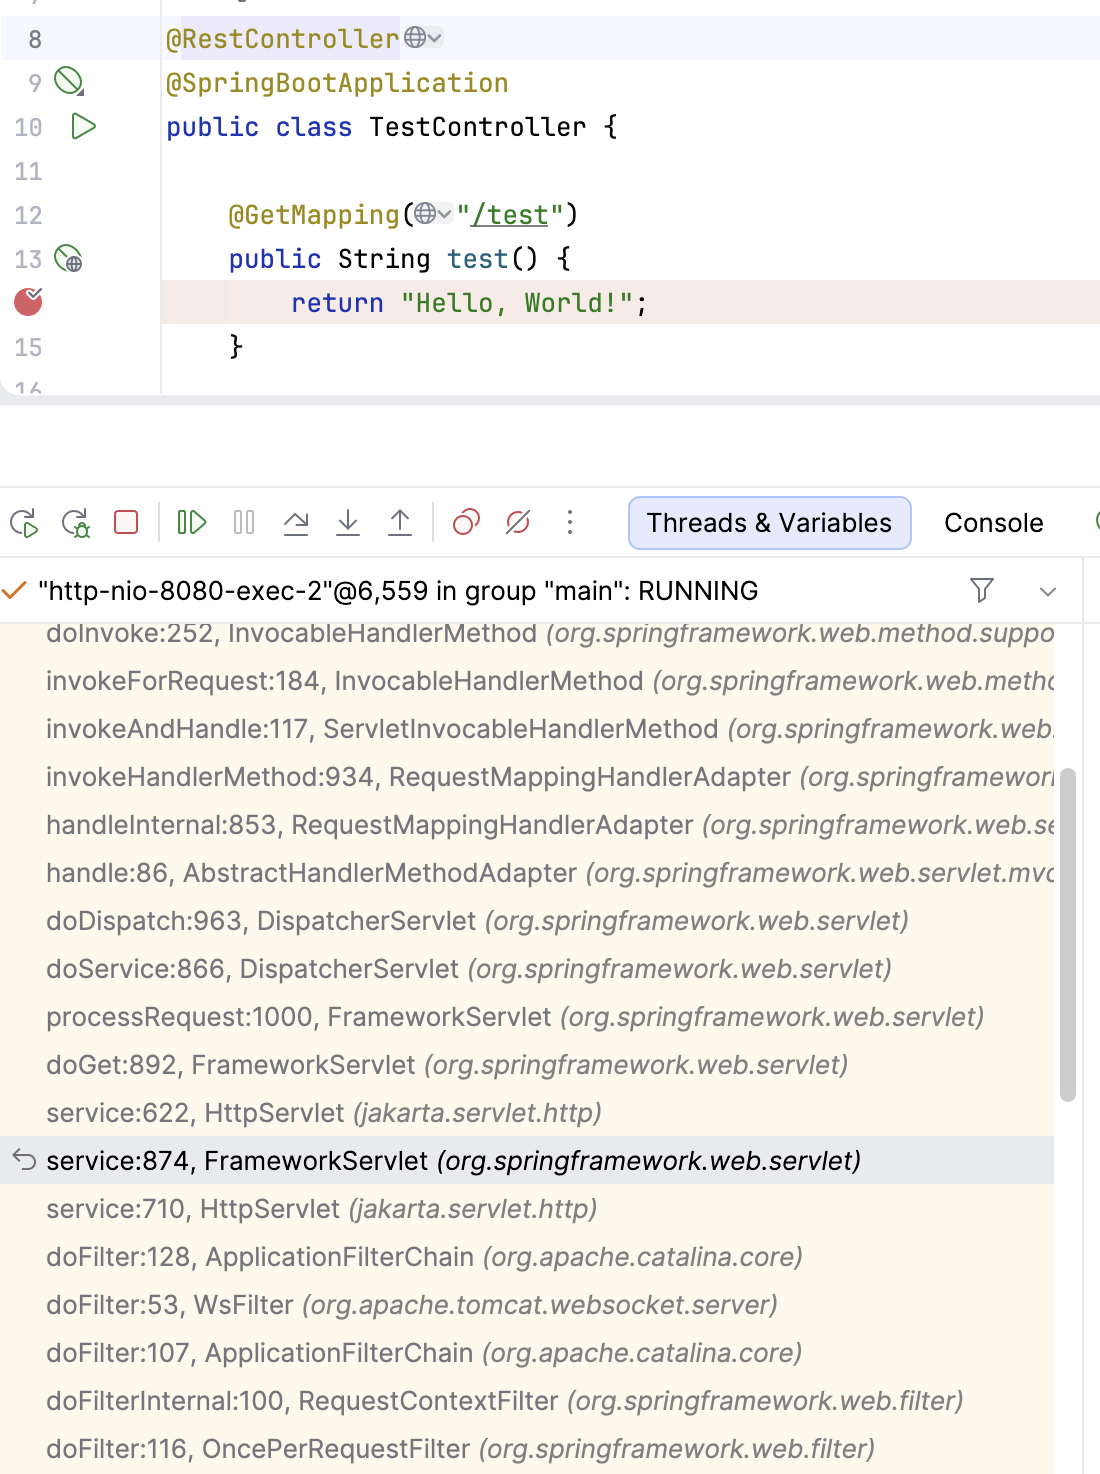The image size is (1100, 1474).
Task: Expand the thread selector dropdown chevron
Action: coord(1047,592)
